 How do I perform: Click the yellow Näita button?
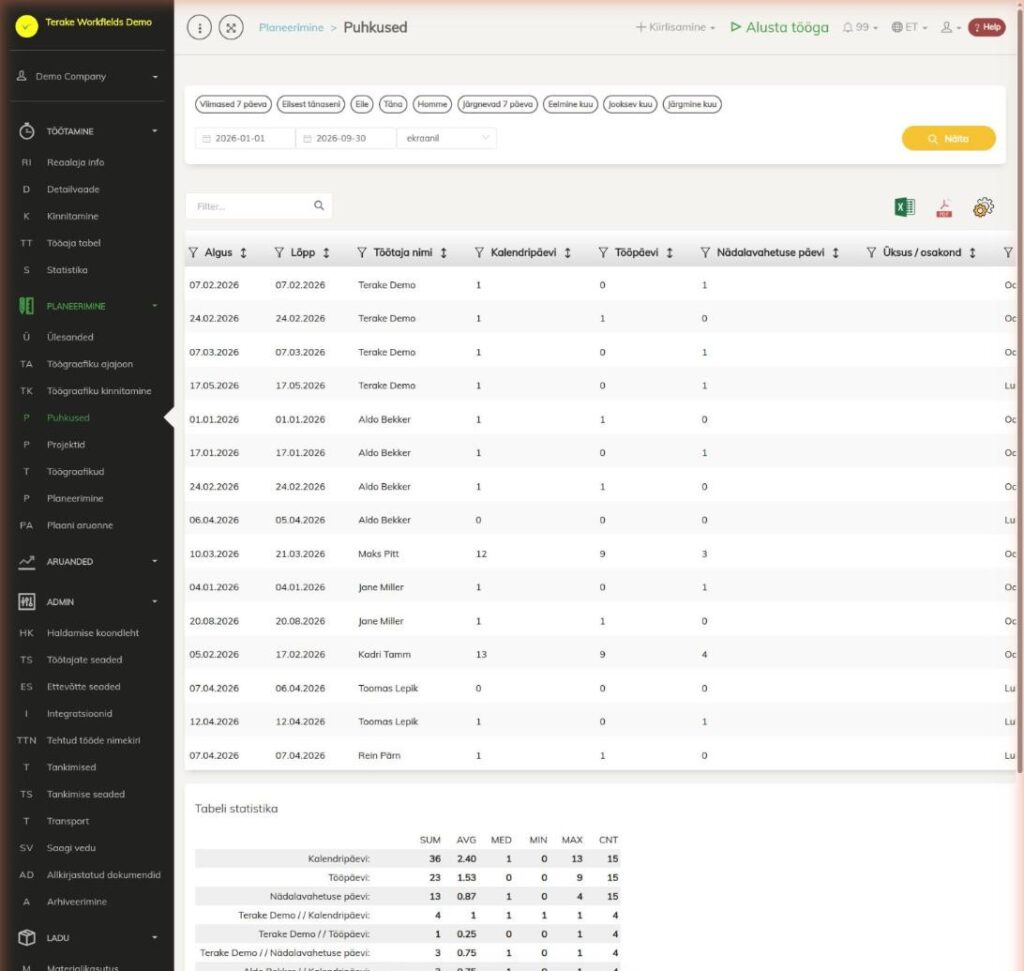pyautogui.click(x=948, y=138)
